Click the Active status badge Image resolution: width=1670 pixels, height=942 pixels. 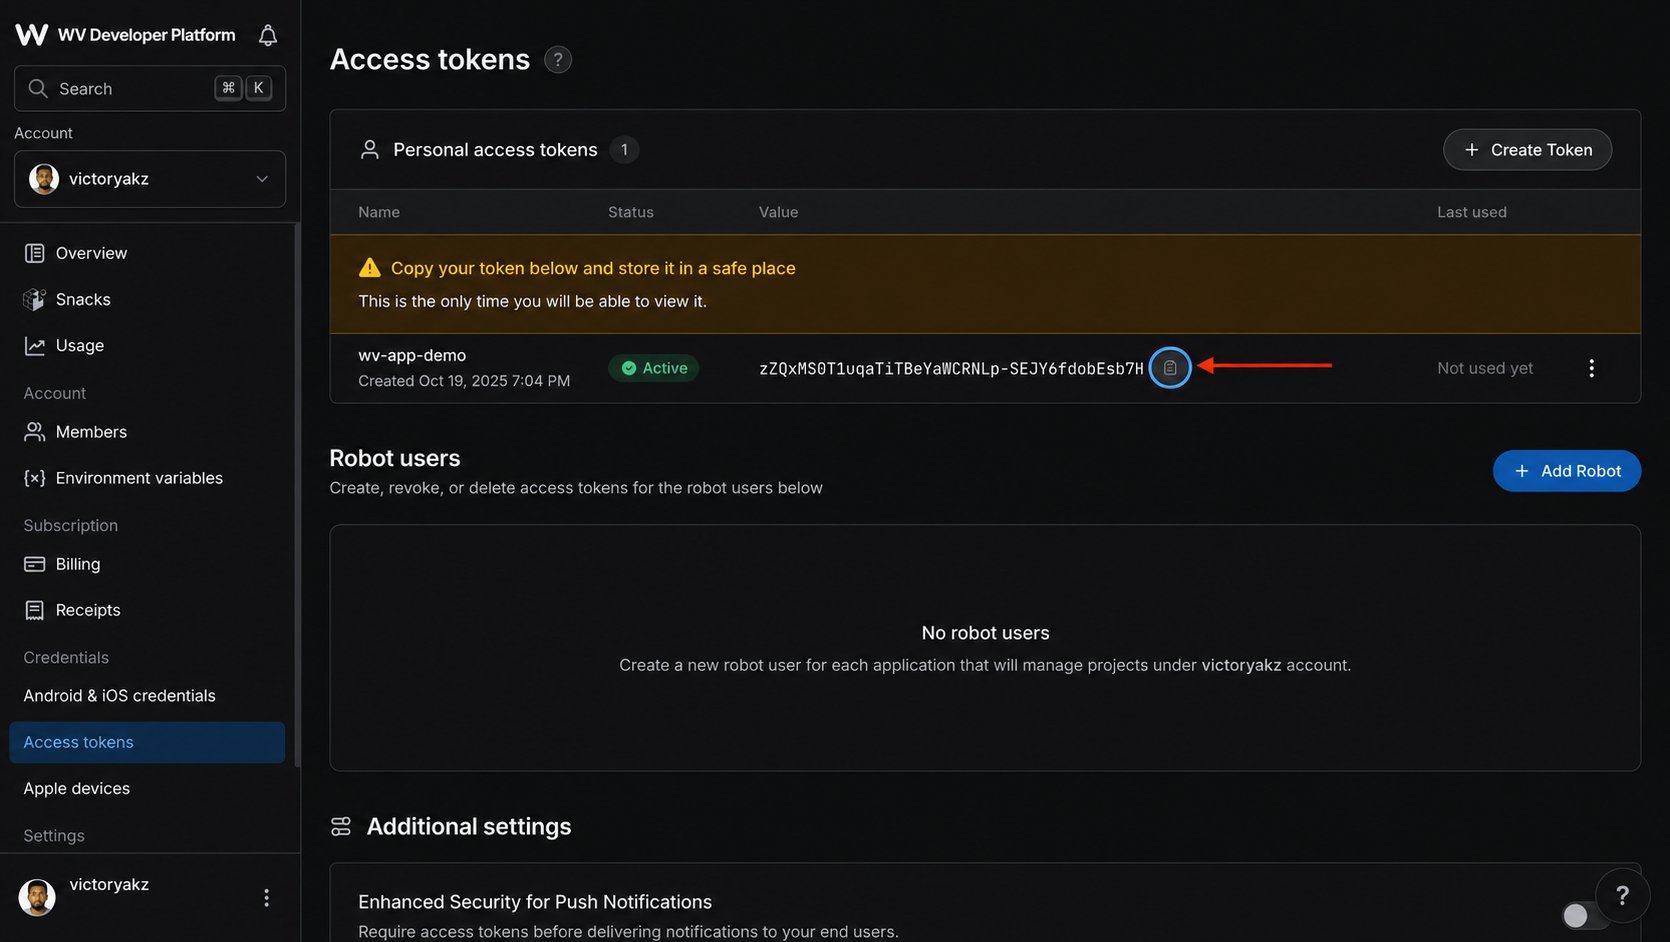[x=654, y=368]
